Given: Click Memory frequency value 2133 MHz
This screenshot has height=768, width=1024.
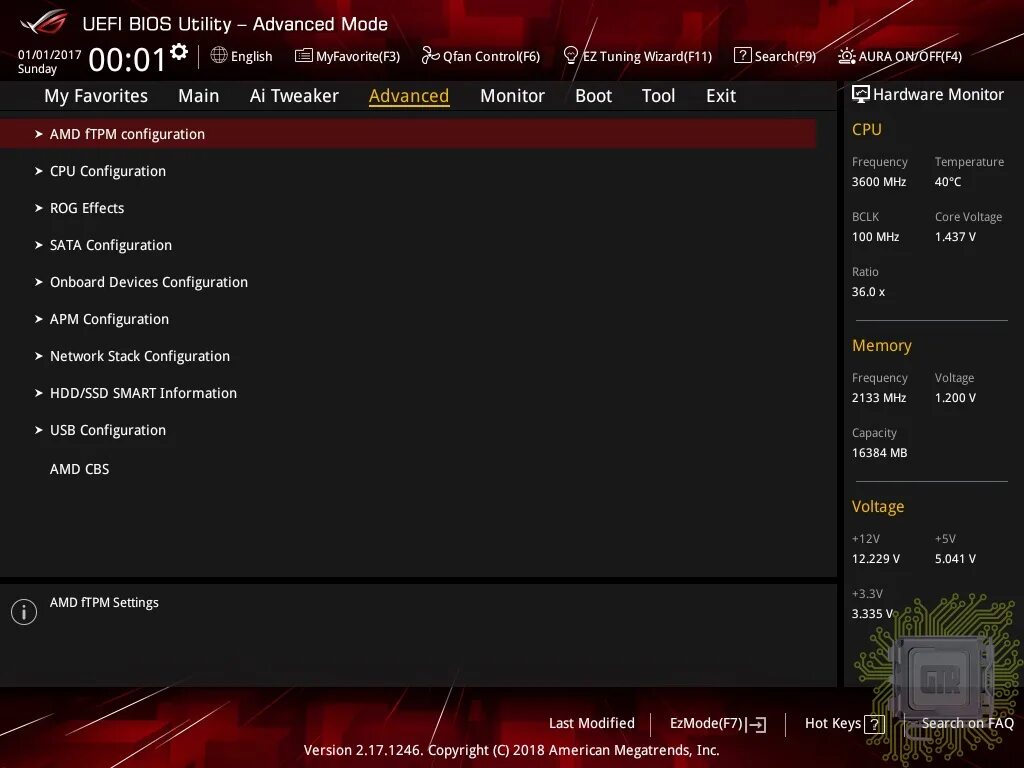Looking at the screenshot, I should click(x=878, y=397).
